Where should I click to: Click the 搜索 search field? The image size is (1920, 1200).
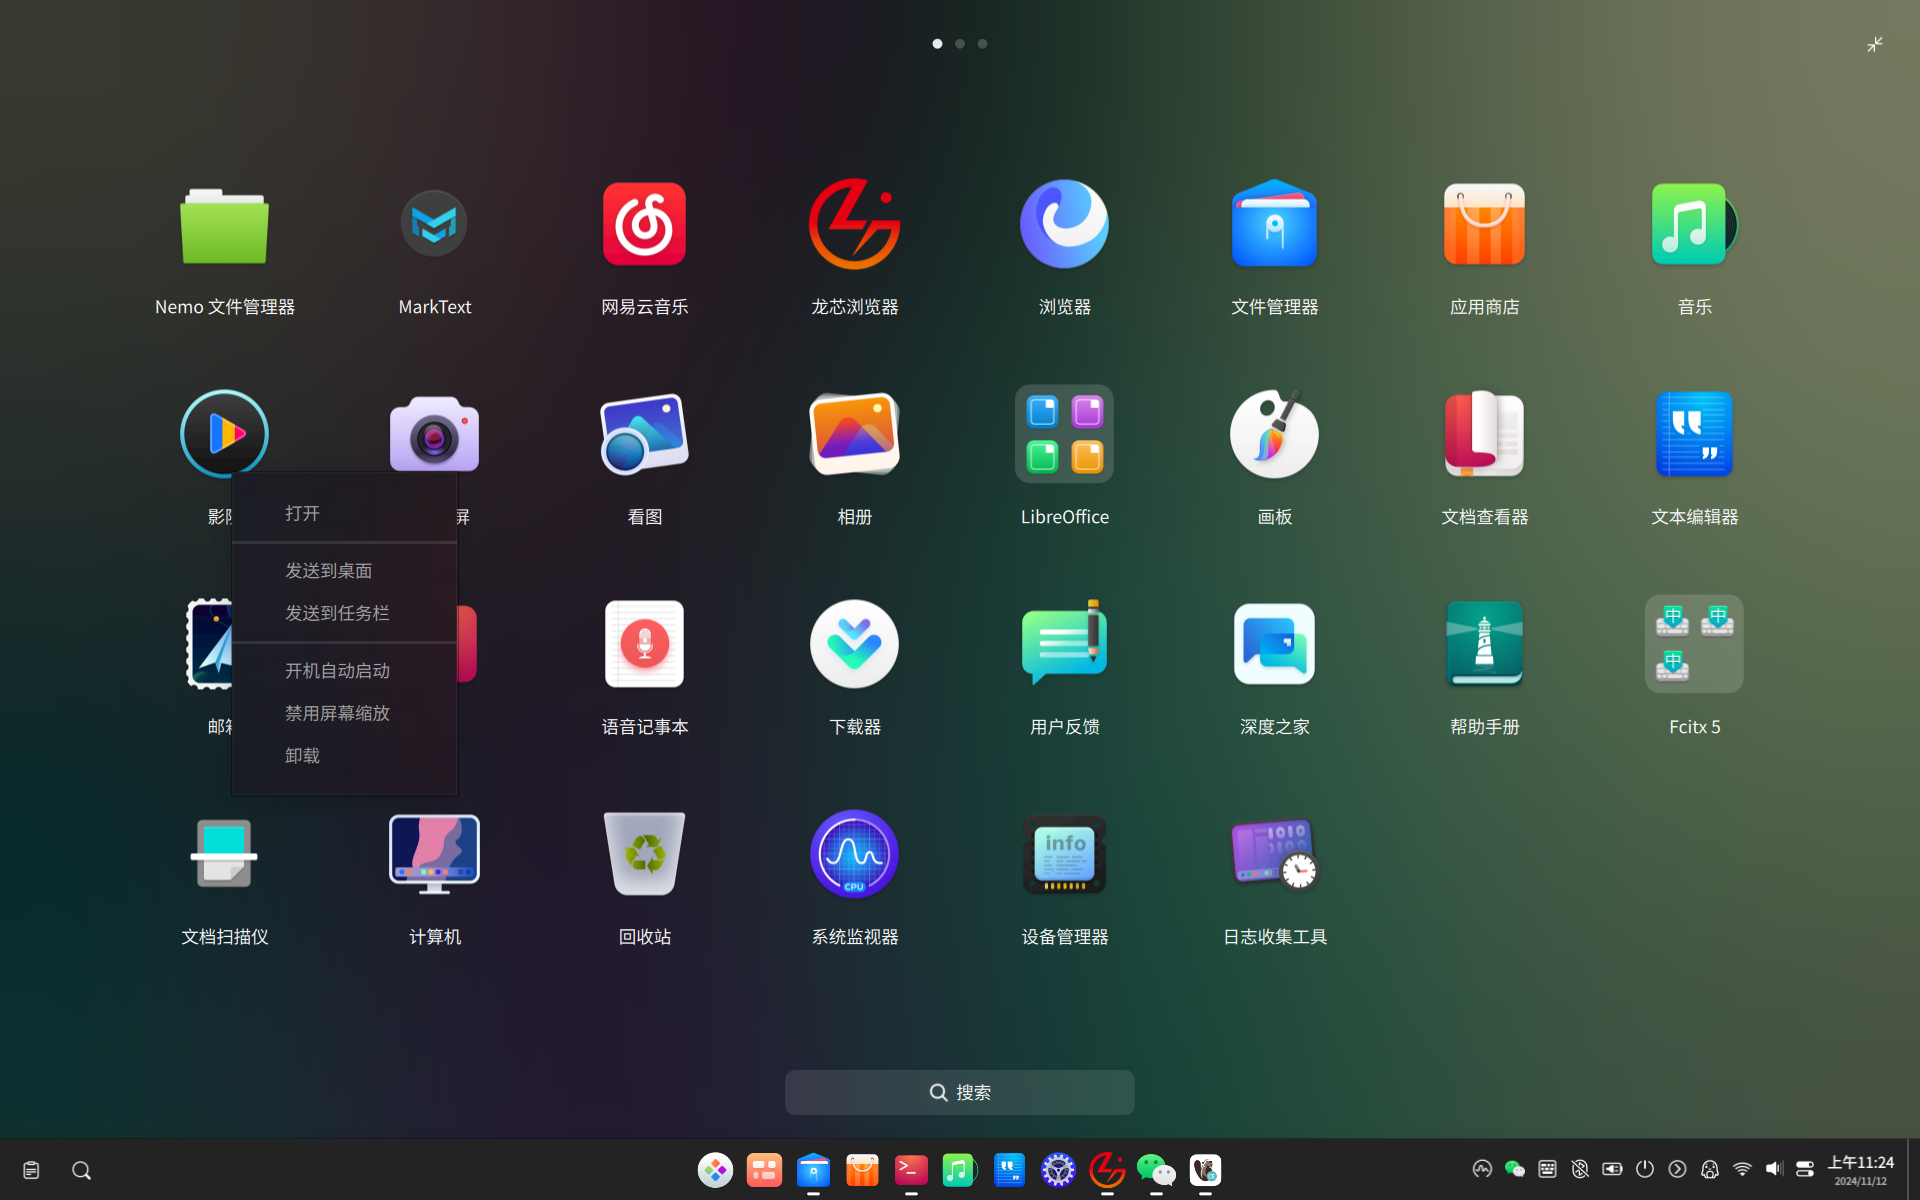point(960,1092)
